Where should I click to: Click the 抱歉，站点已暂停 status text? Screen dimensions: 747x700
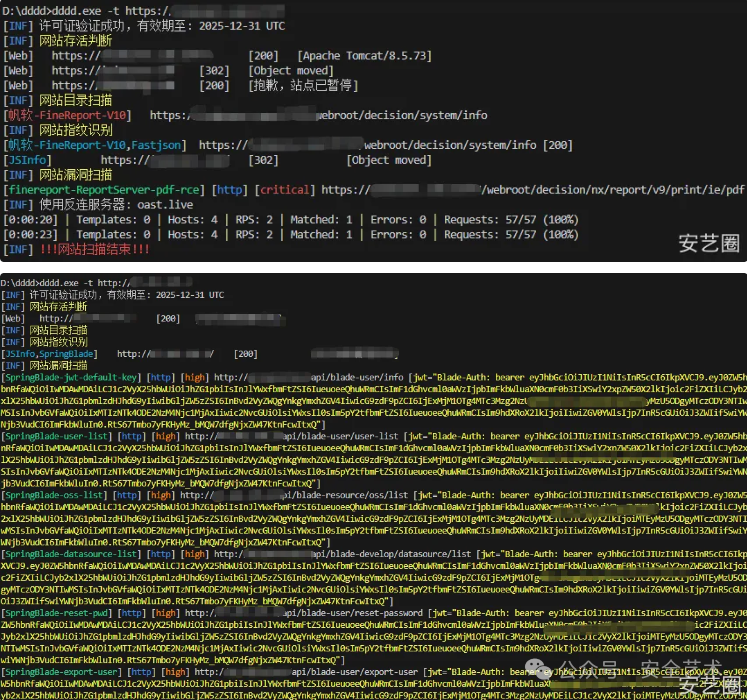click(303, 86)
